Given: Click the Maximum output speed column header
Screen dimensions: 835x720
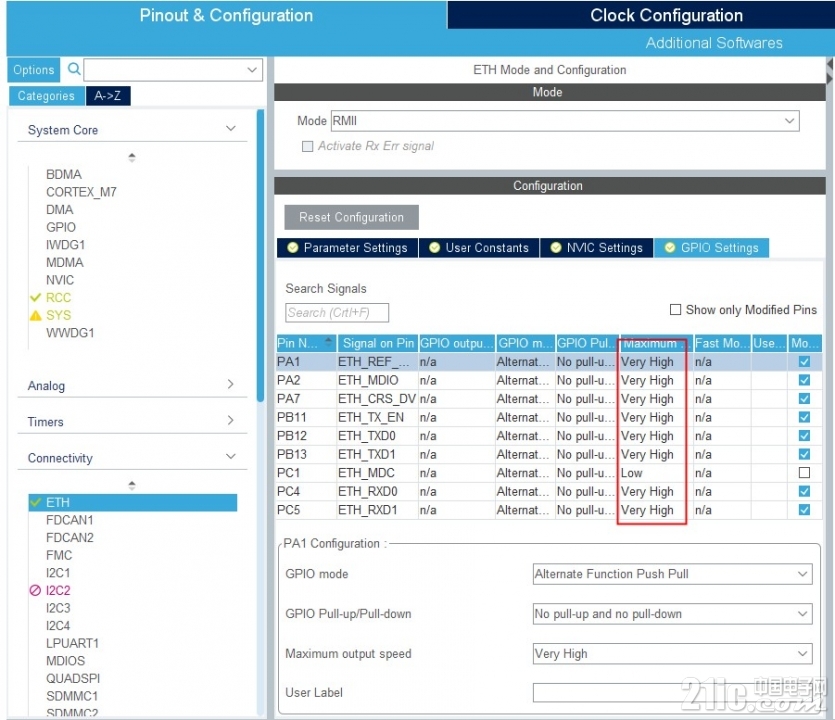Looking at the screenshot, I should [x=656, y=343].
